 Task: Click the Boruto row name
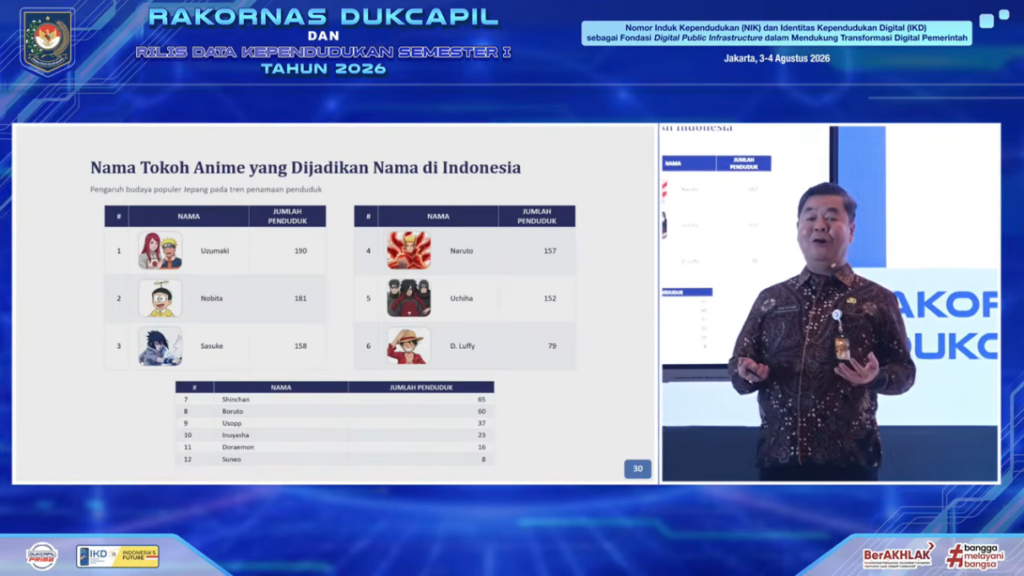point(232,411)
